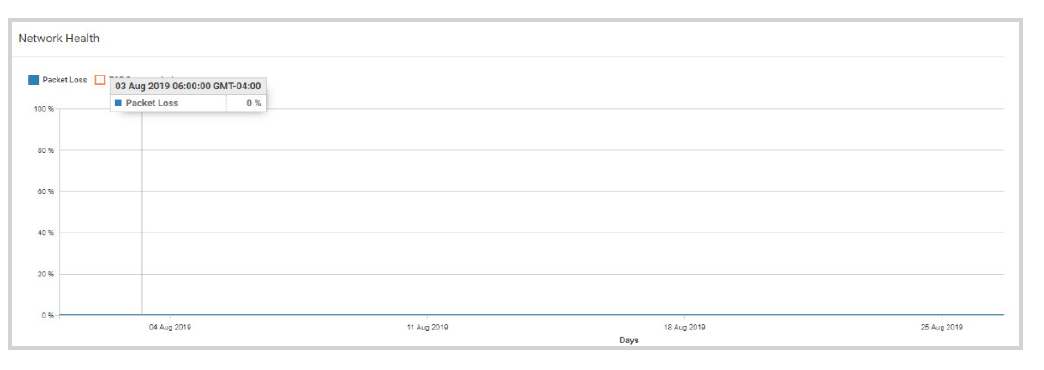Click the Network Health panel title
Image resolution: width=1044 pixels, height=370 pixels.
[59, 39]
